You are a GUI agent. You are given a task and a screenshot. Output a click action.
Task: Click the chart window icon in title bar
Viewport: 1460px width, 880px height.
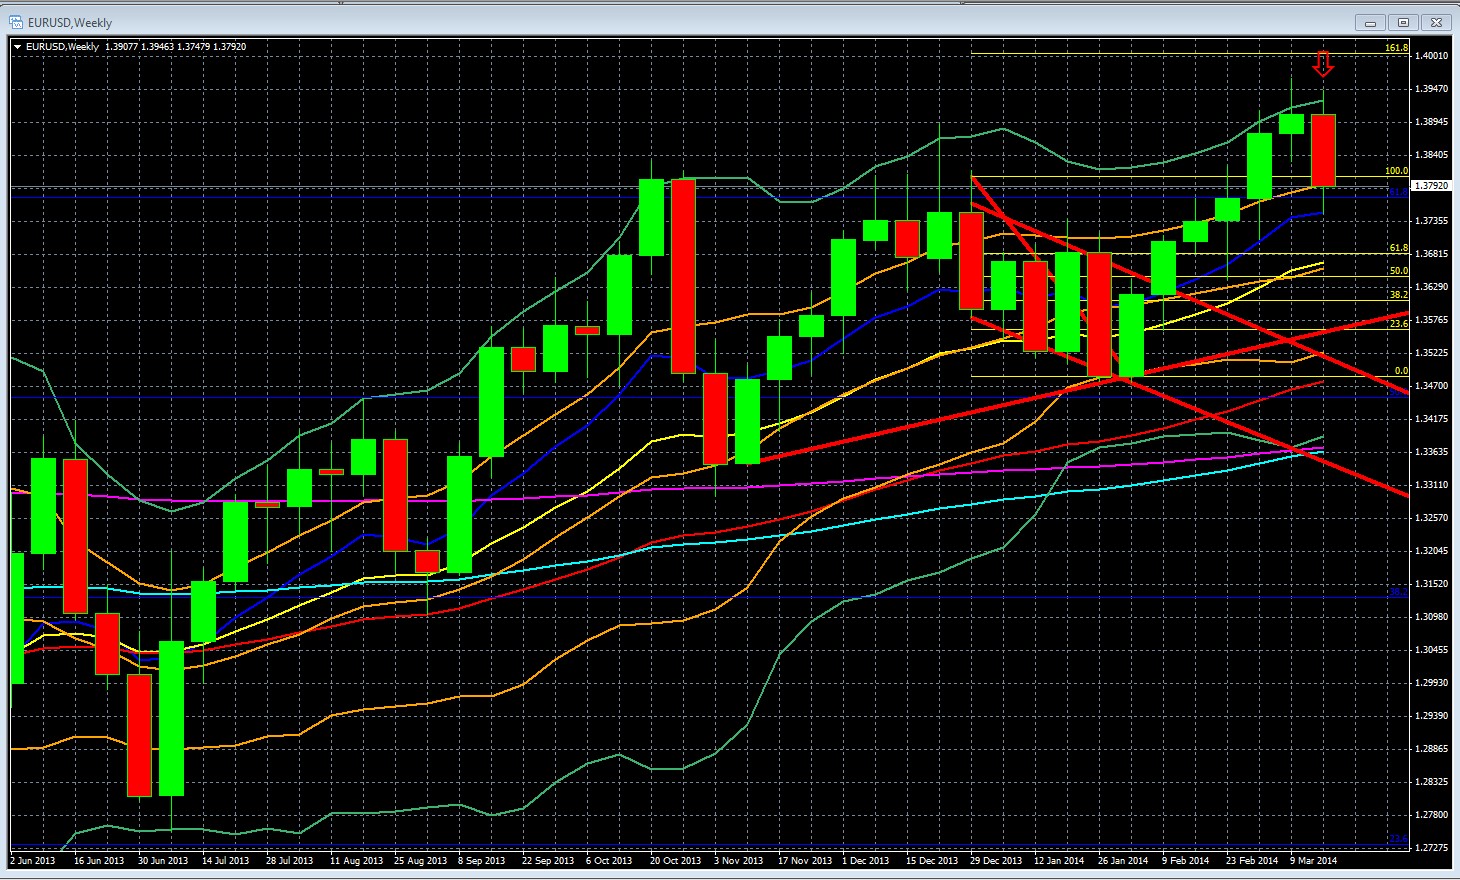(x=16, y=22)
